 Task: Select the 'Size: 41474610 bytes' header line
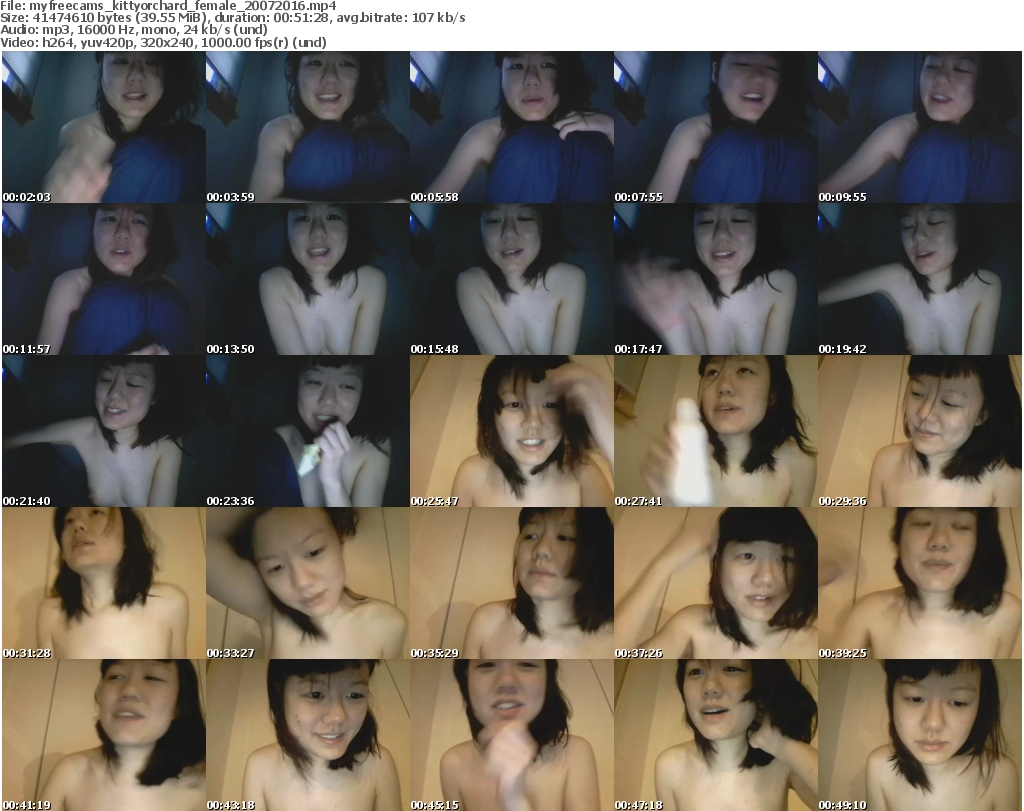(232, 18)
